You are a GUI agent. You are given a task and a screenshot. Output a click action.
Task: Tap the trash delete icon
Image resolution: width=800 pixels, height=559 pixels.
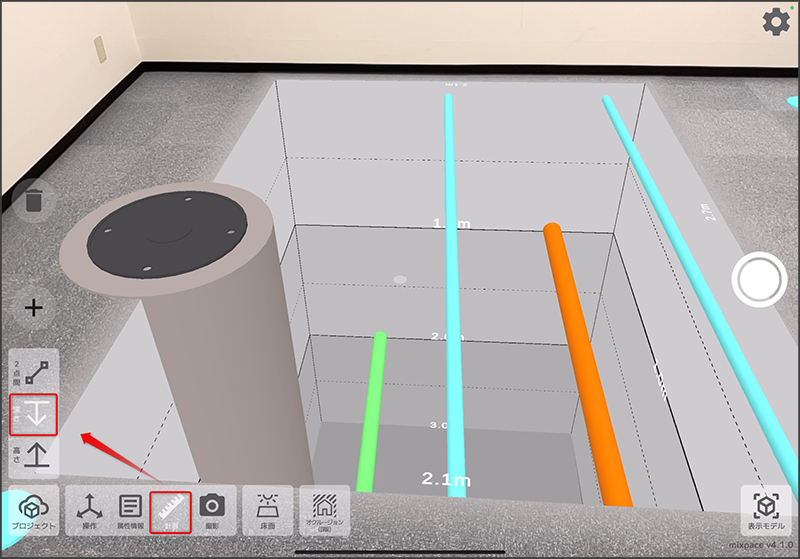click(34, 200)
